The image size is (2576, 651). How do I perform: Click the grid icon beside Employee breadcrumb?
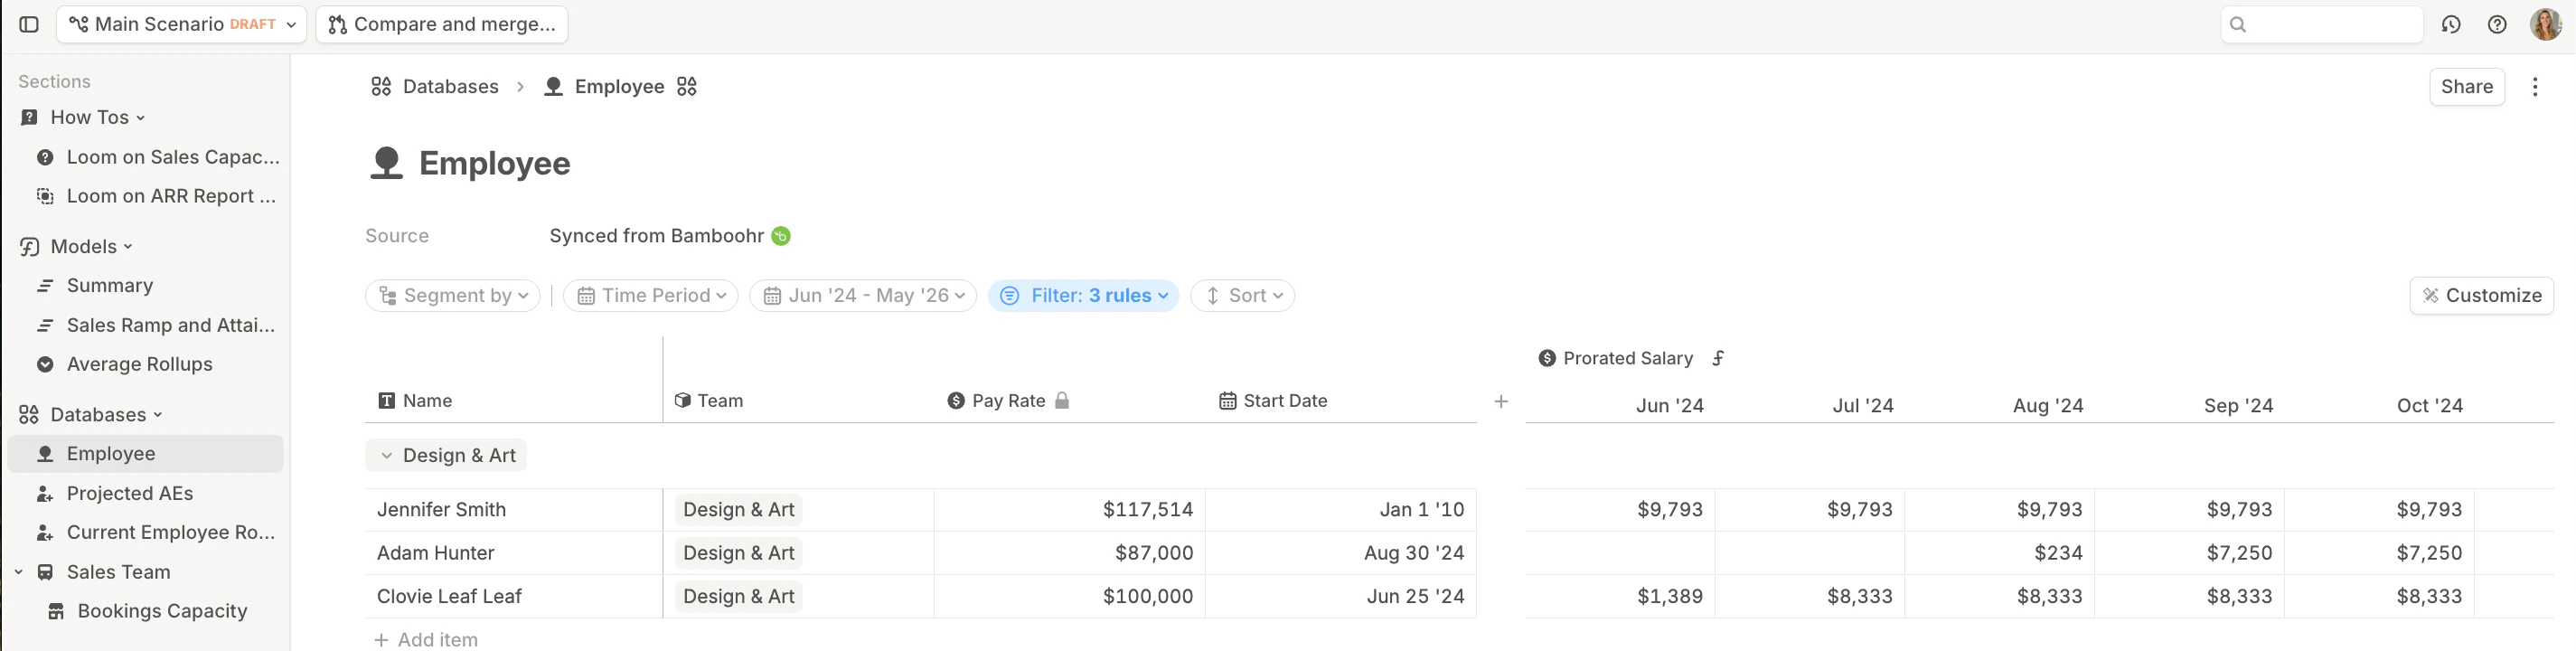point(686,87)
